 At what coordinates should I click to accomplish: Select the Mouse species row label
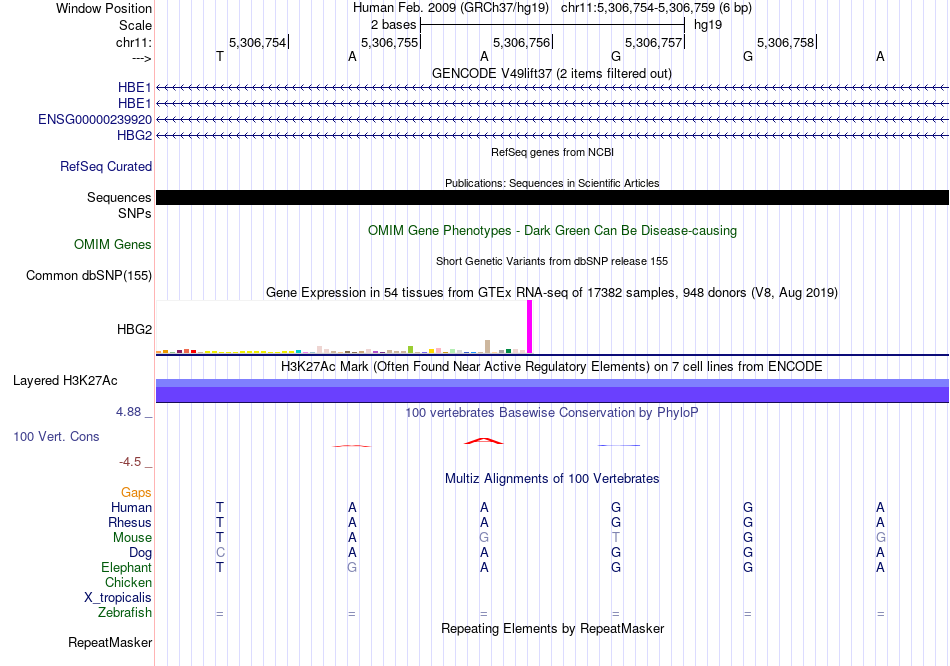(x=133, y=538)
